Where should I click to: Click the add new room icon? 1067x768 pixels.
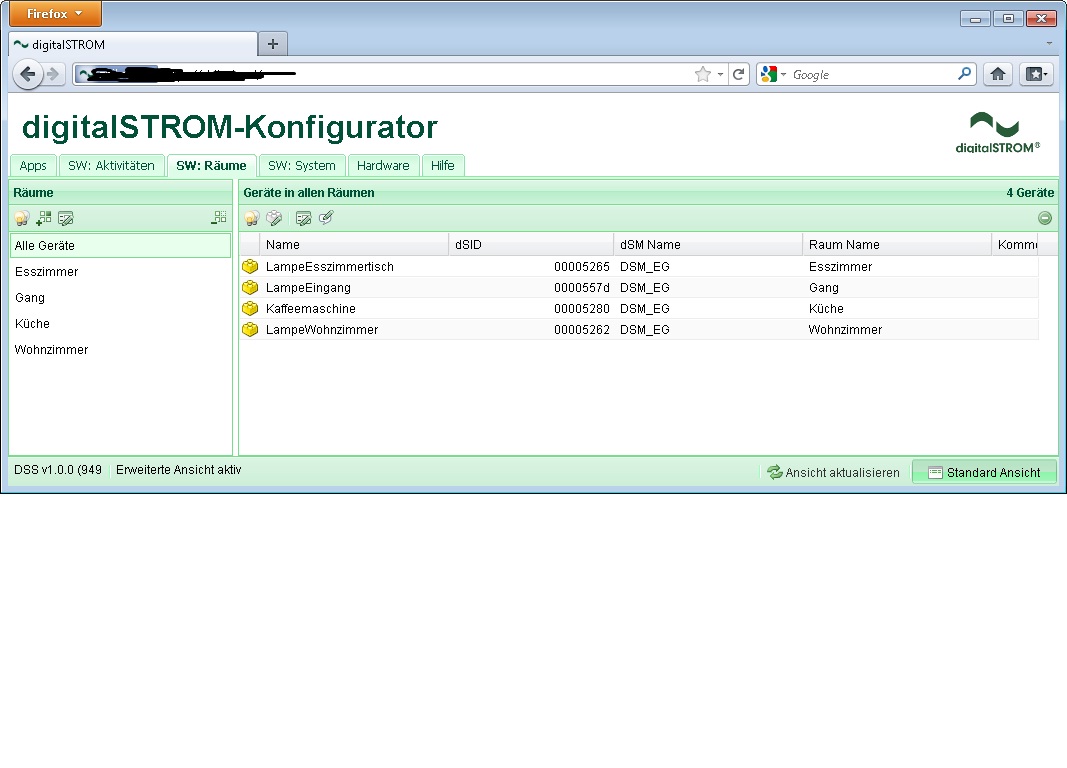click(44, 218)
